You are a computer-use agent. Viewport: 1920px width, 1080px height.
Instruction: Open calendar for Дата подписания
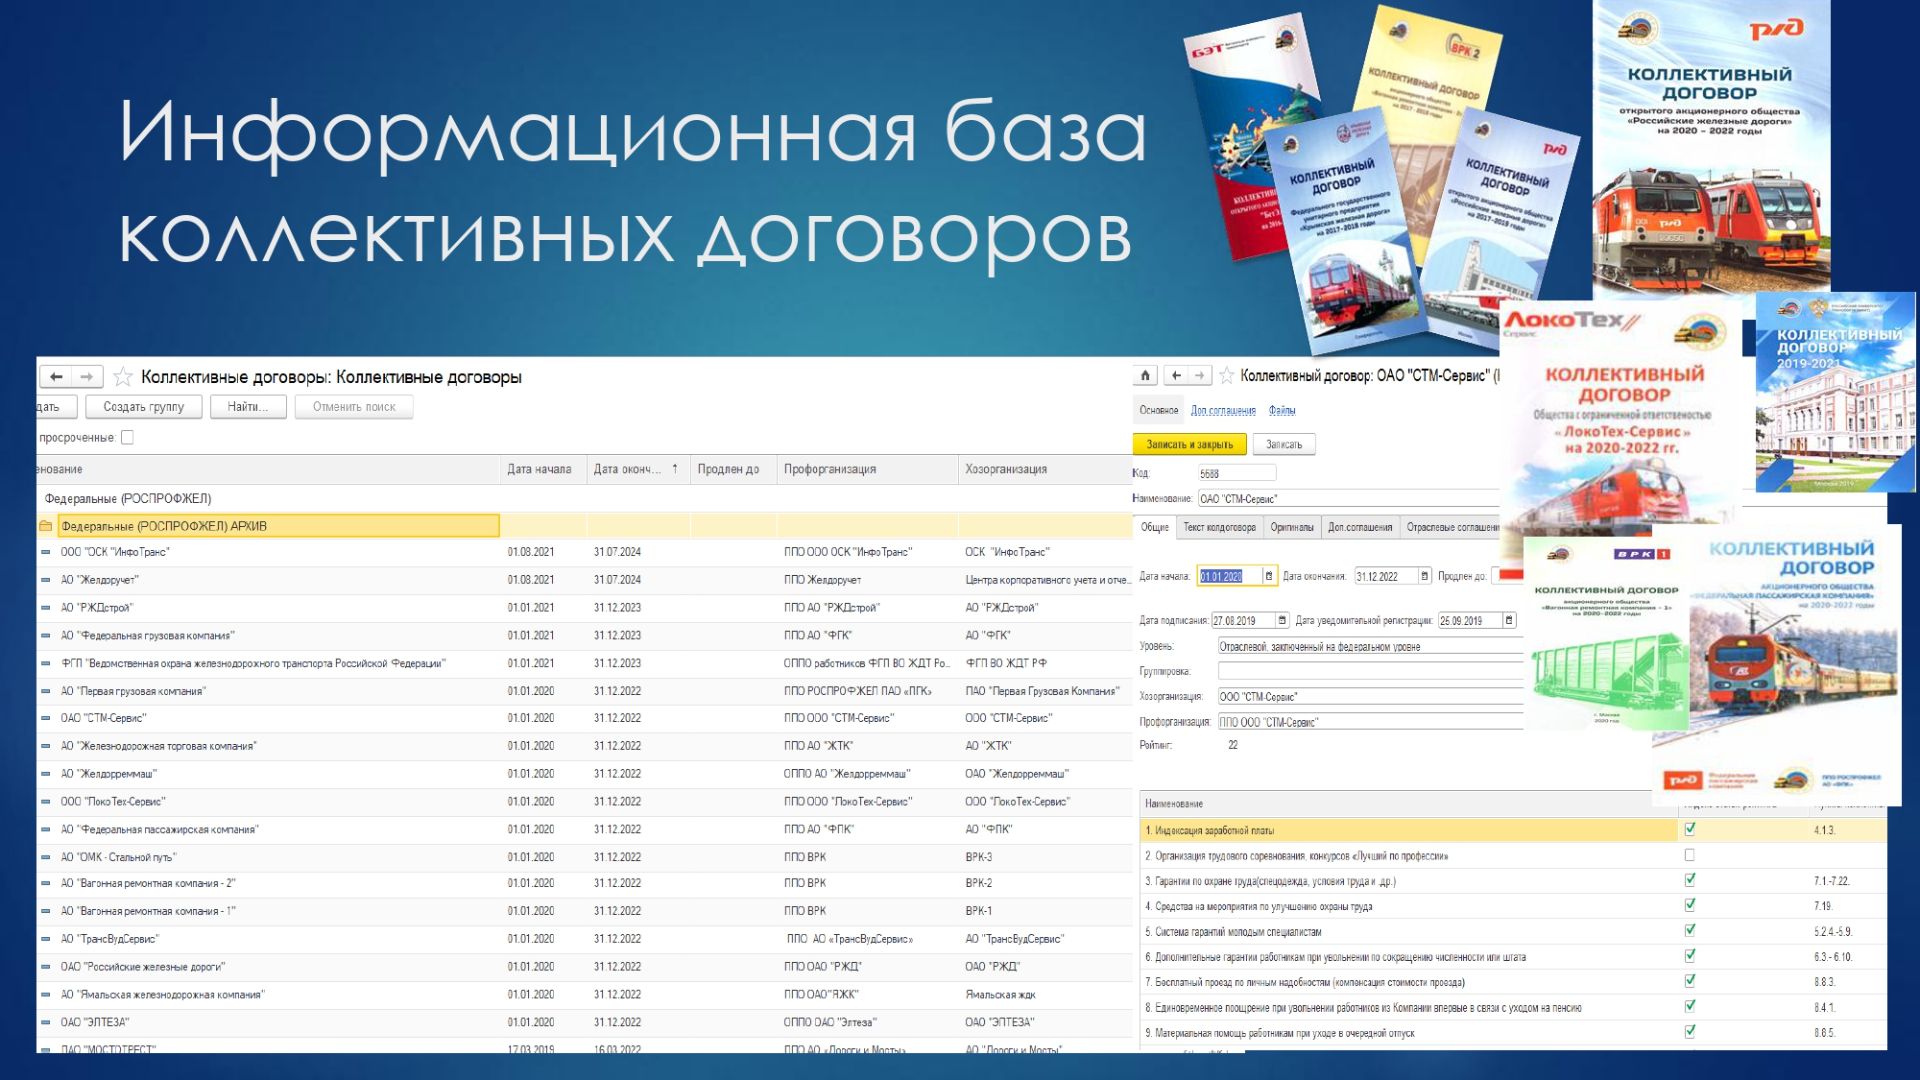(x=1282, y=621)
